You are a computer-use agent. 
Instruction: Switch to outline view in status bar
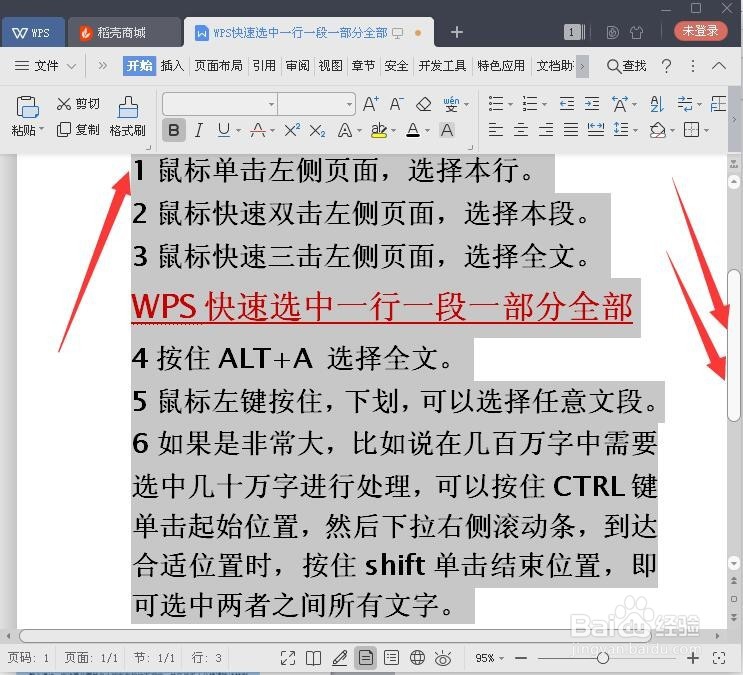[391, 658]
